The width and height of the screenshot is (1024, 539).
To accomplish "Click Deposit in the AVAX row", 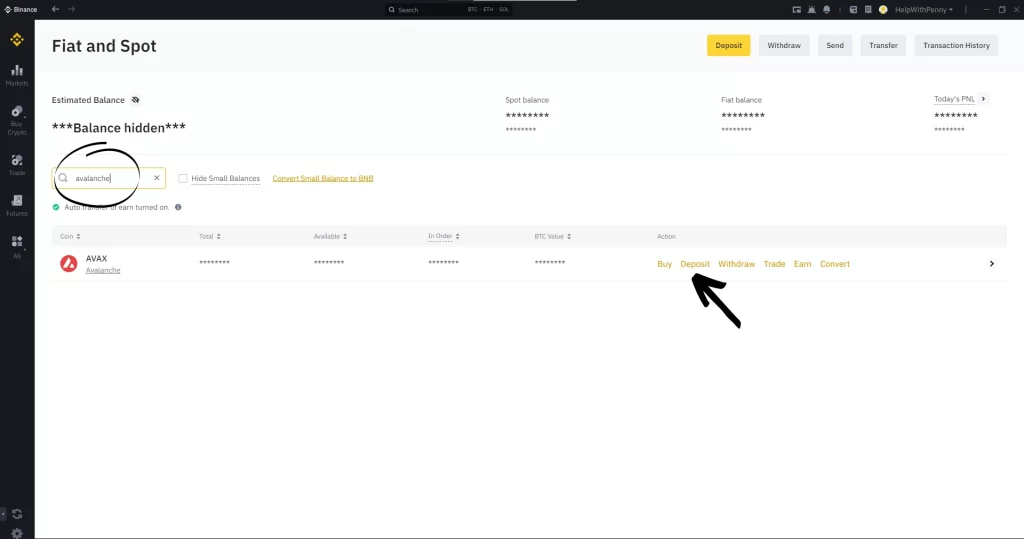I will pos(695,264).
